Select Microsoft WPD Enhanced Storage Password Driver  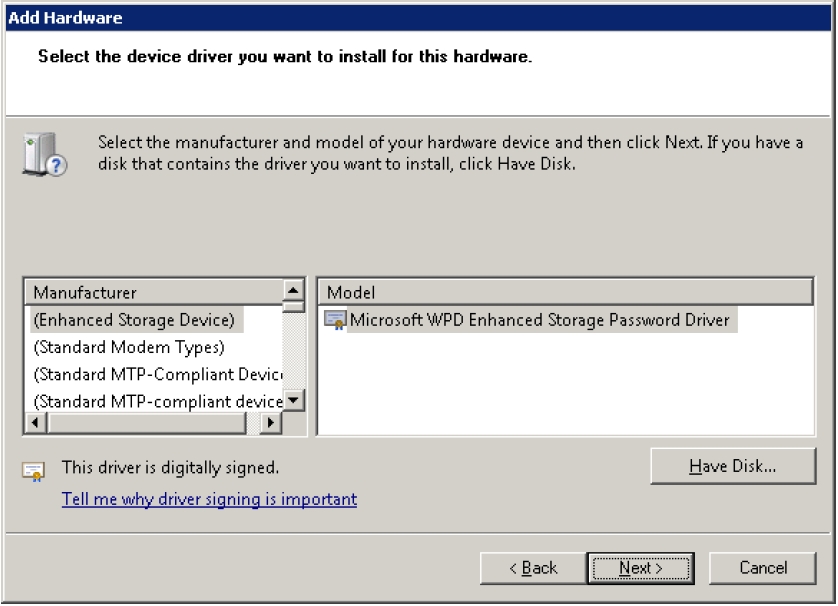tap(539, 320)
